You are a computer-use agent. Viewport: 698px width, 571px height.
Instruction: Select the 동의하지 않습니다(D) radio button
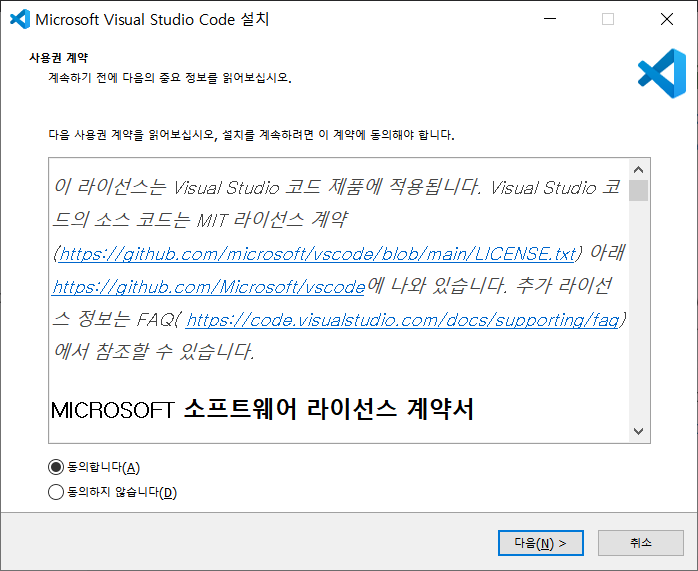click(56, 492)
